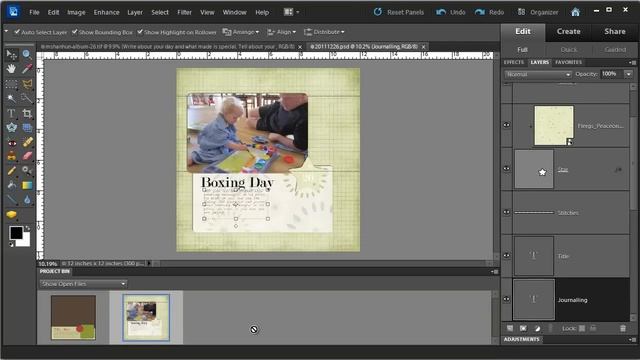Switch to the Effects panel tab
Screen dimensions: 640x360
tap(514, 62)
